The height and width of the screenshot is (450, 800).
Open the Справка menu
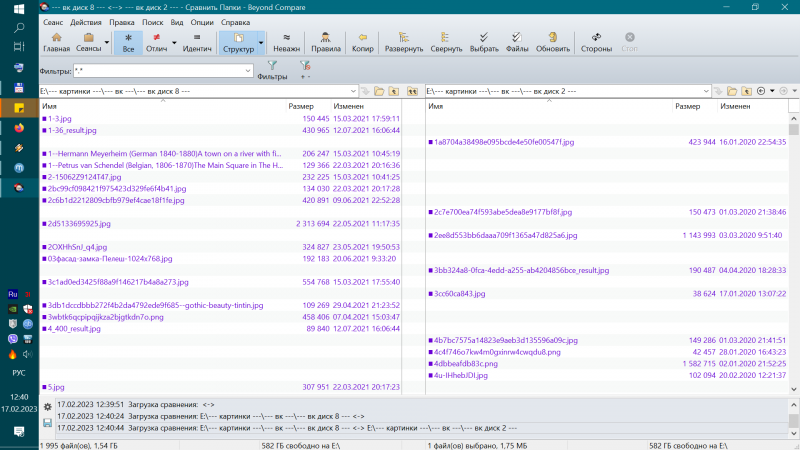click(x=235, y=21)
